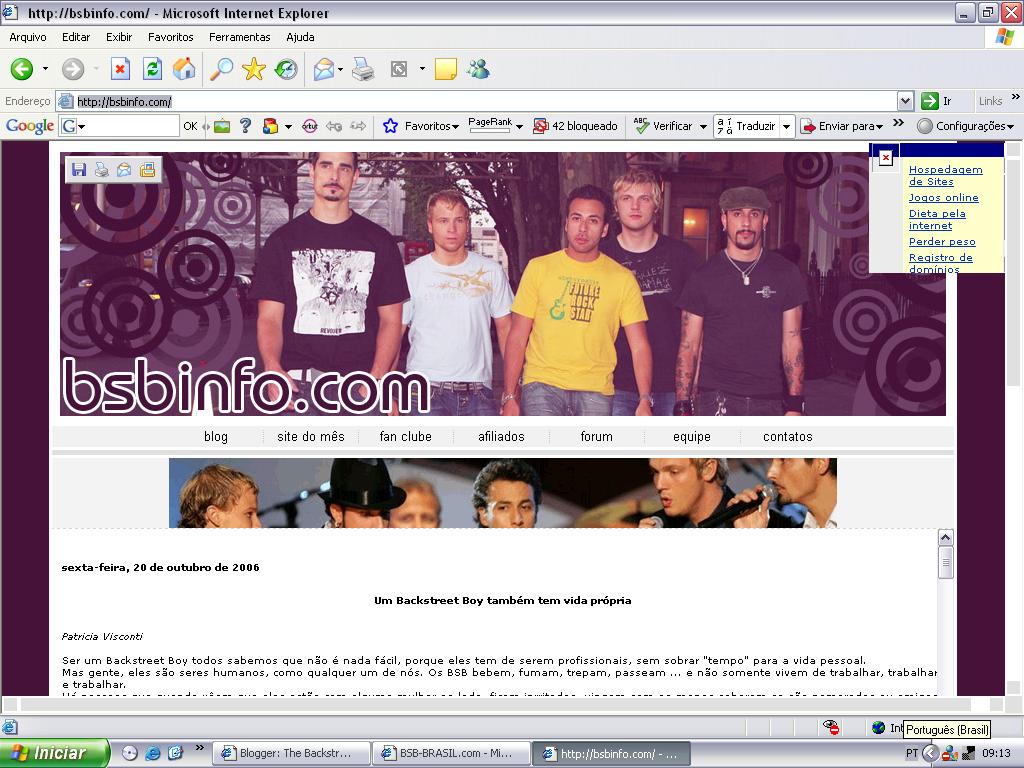Viewport: 1024px width, 768px height.
Task: Open the History clock icon
Action: tap(286, 69)
